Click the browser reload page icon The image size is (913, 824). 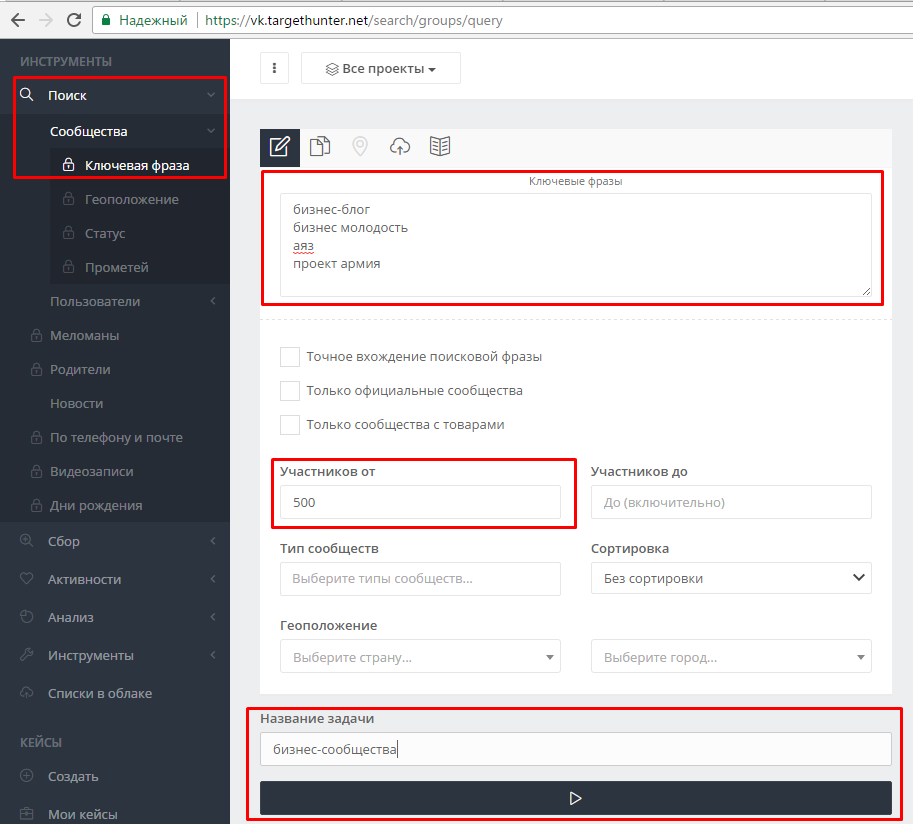74,19
